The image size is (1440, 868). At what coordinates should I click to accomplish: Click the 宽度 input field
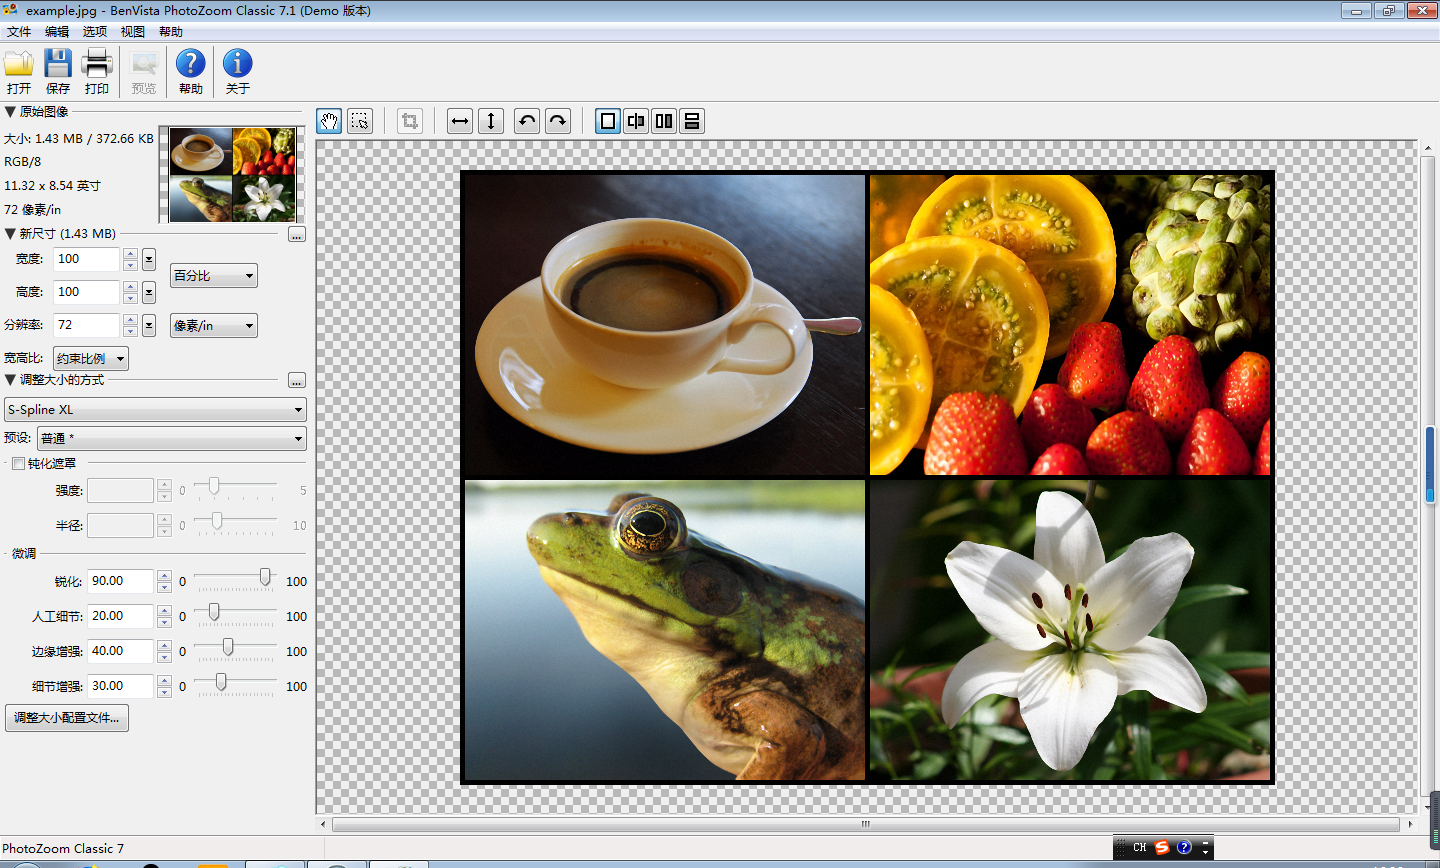86,259
